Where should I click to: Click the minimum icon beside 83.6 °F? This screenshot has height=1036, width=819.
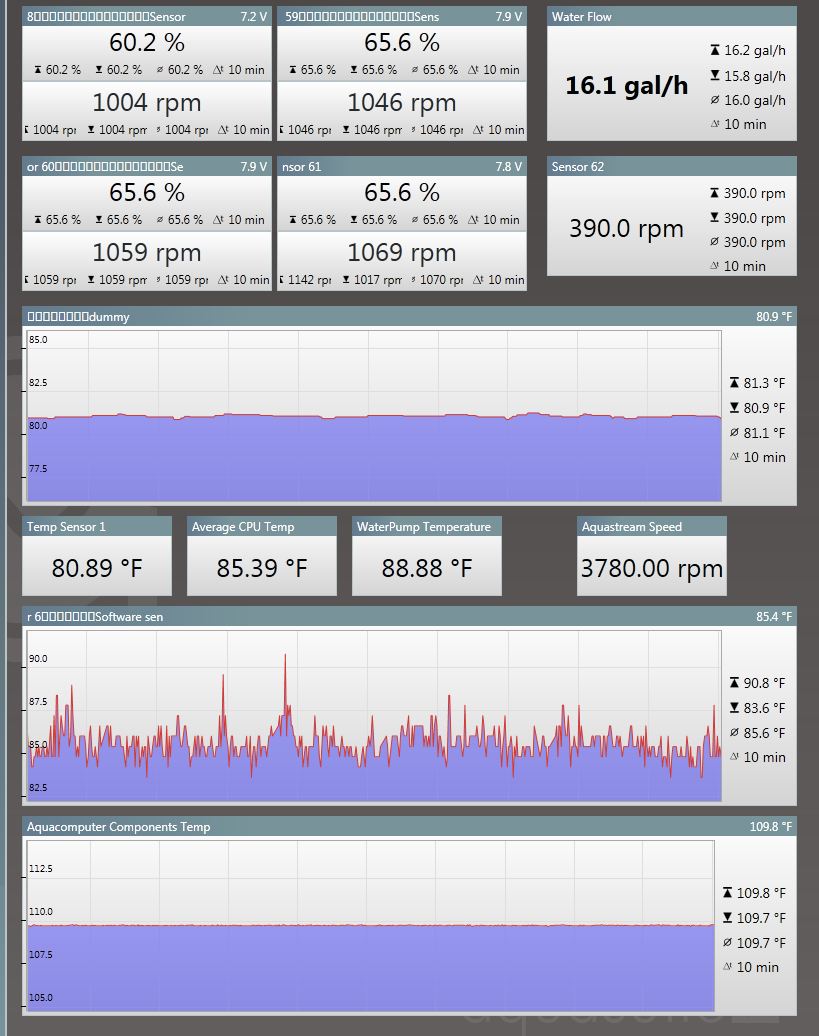(x=734, y=708)
